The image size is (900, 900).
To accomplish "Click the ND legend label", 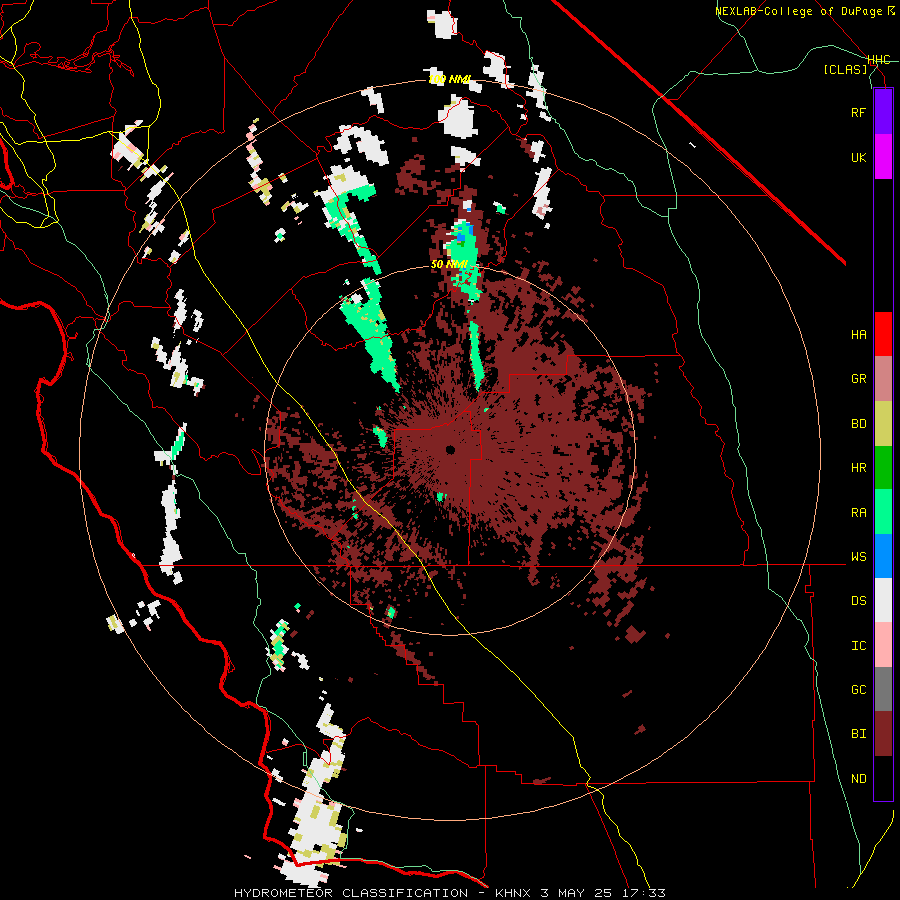I will click(x=858, y=778).
